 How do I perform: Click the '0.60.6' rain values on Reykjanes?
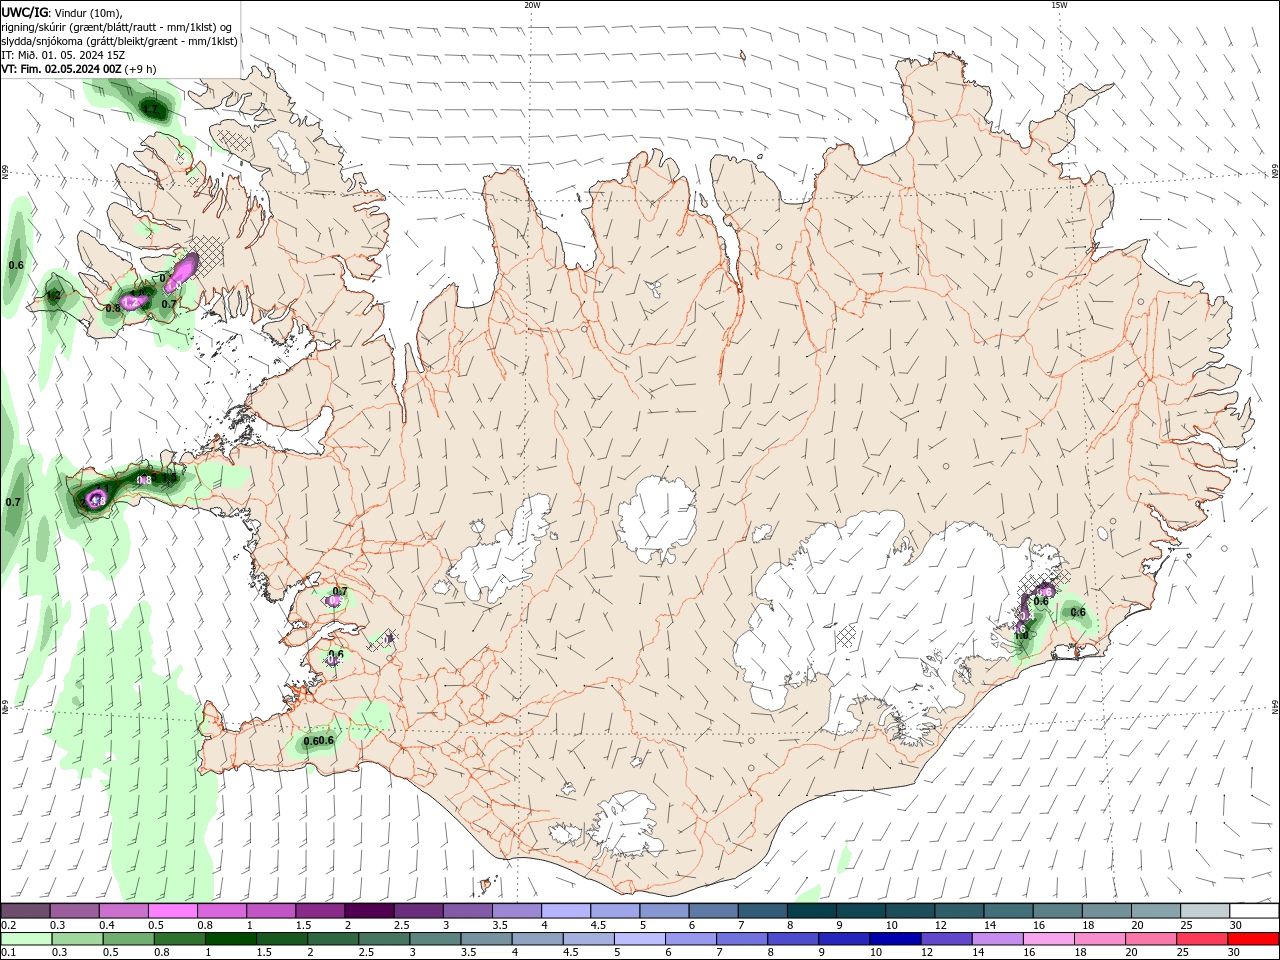pos(318,741)
